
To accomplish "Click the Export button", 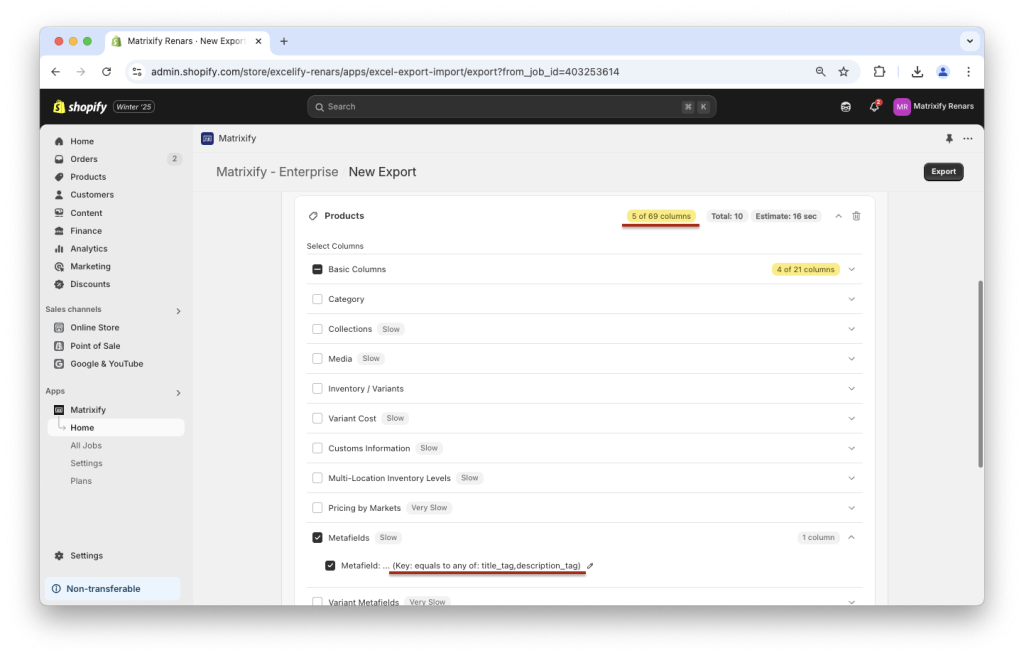I will [x=942, y=171].
